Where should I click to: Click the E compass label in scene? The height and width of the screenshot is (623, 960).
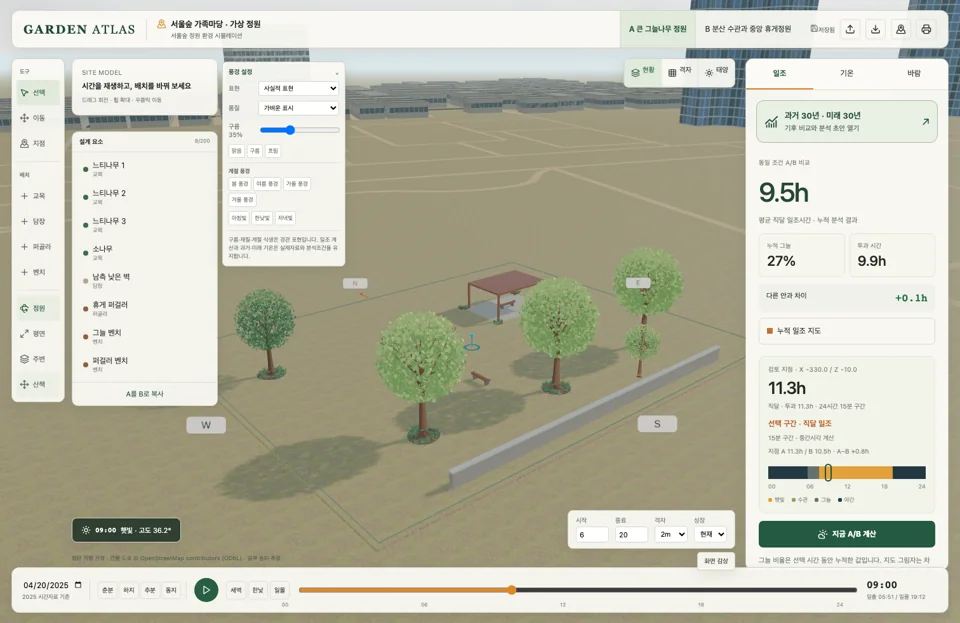(638, 283)
